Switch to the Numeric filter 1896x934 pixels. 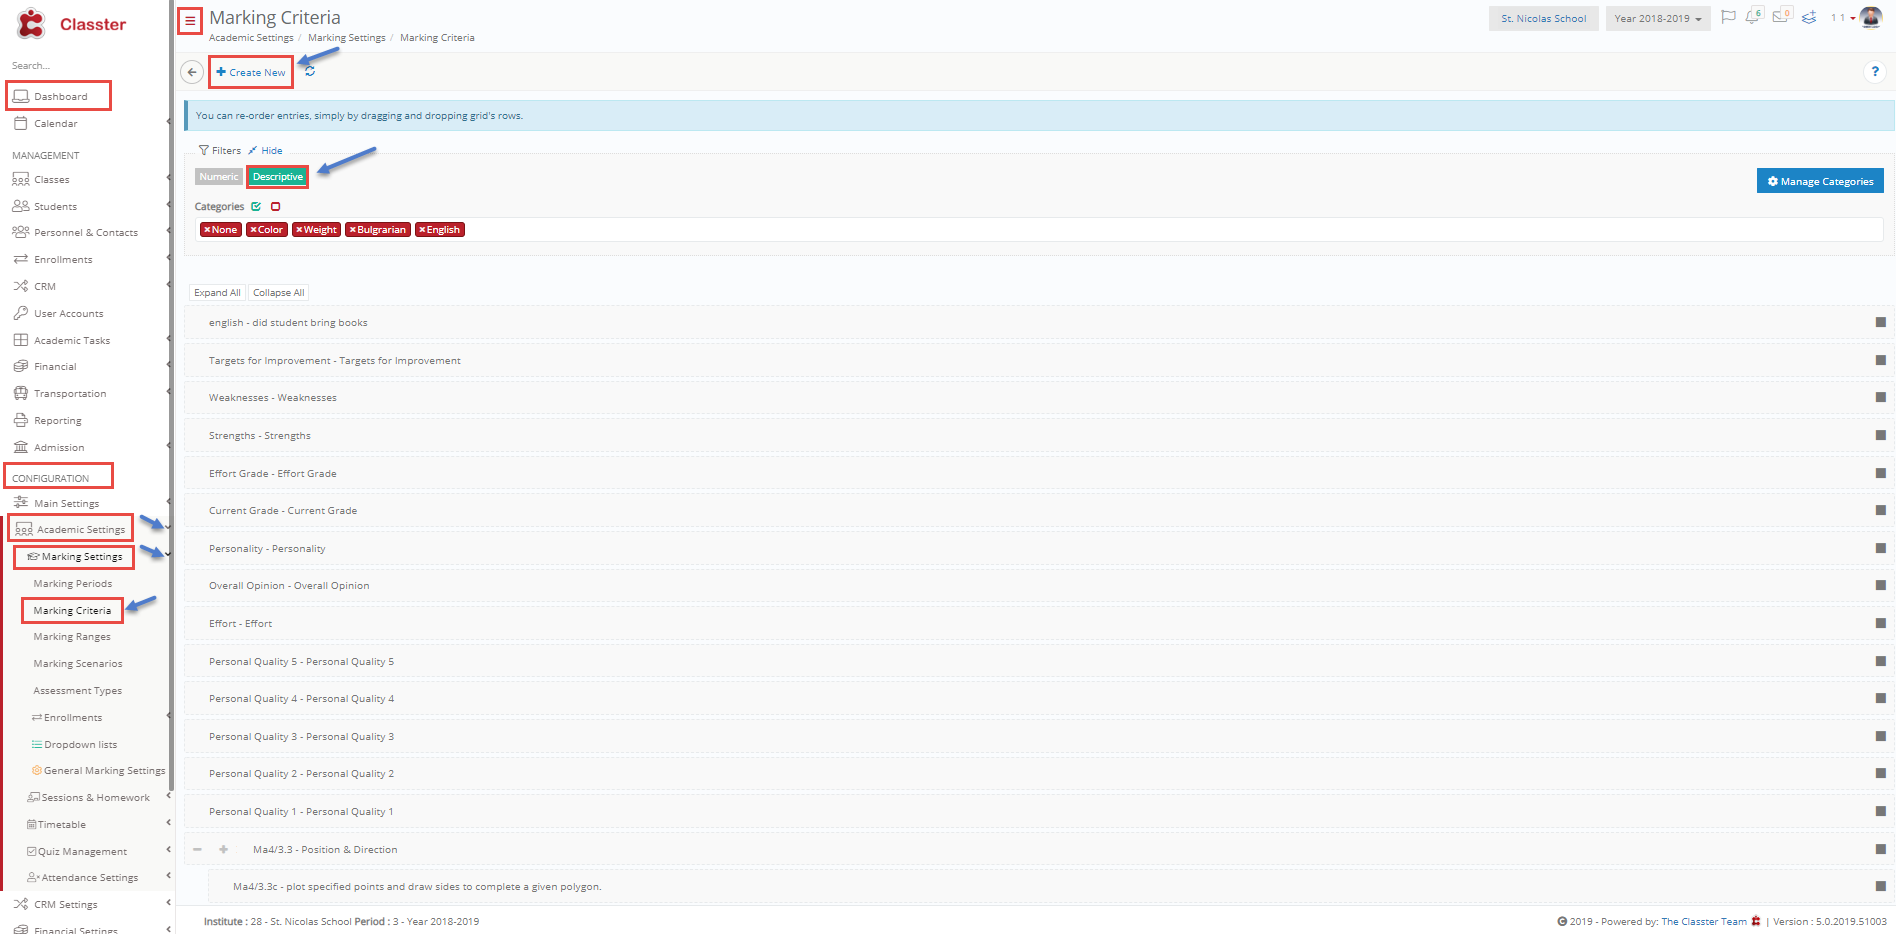[219, 177]
